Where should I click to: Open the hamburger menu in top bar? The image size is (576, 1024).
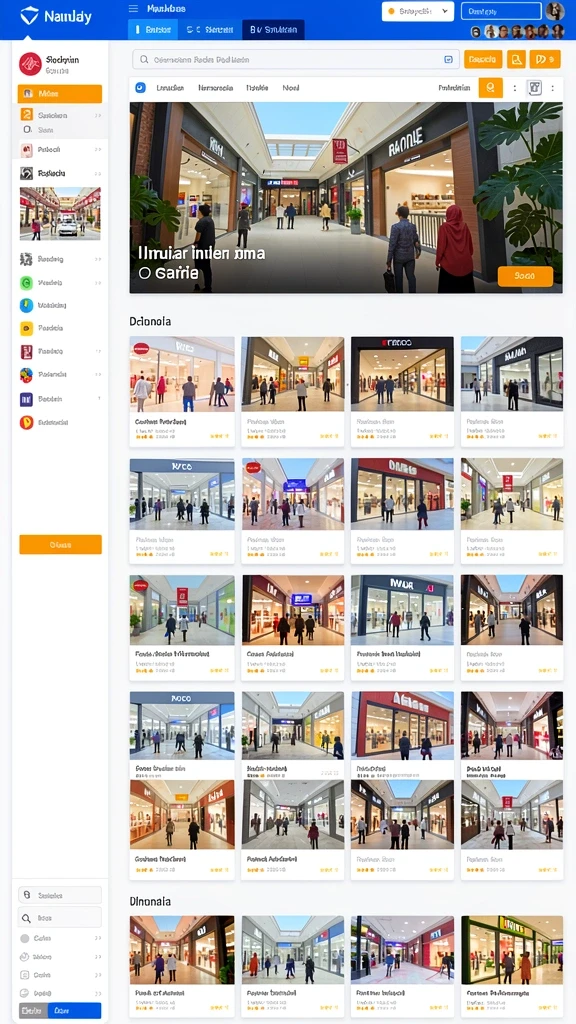(x=133, y=8)
